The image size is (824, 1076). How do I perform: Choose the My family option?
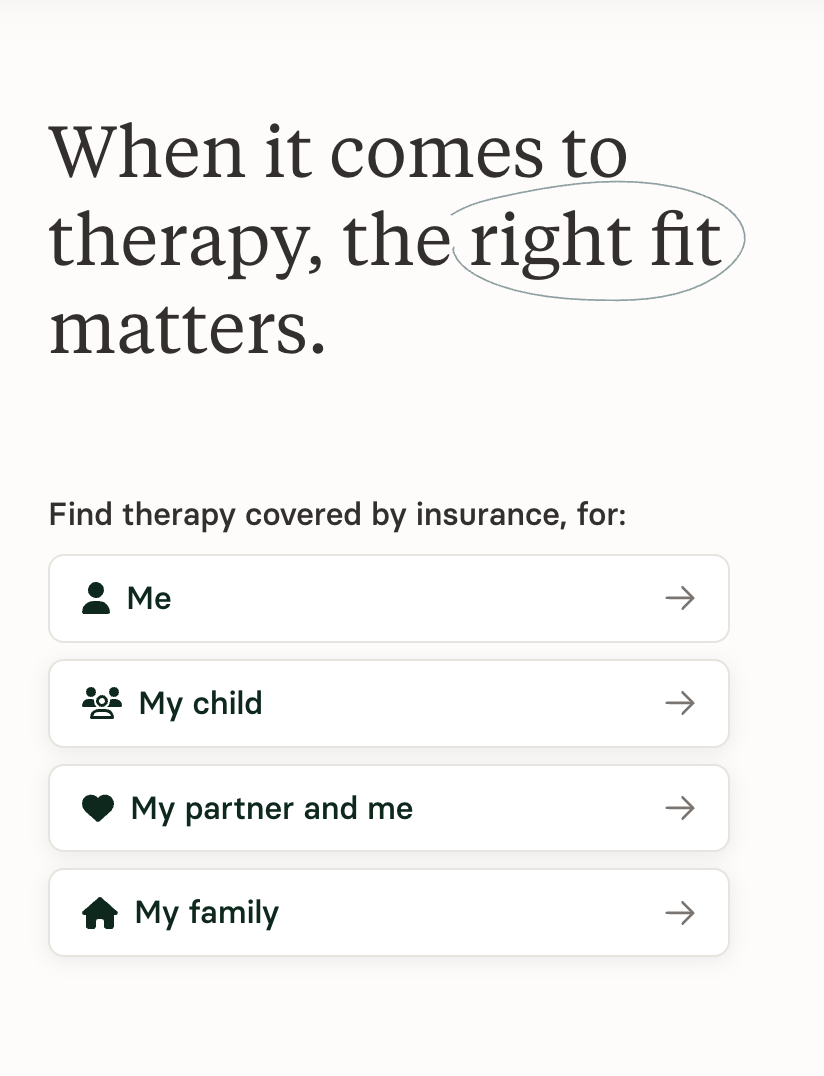[x=388, y=912]
